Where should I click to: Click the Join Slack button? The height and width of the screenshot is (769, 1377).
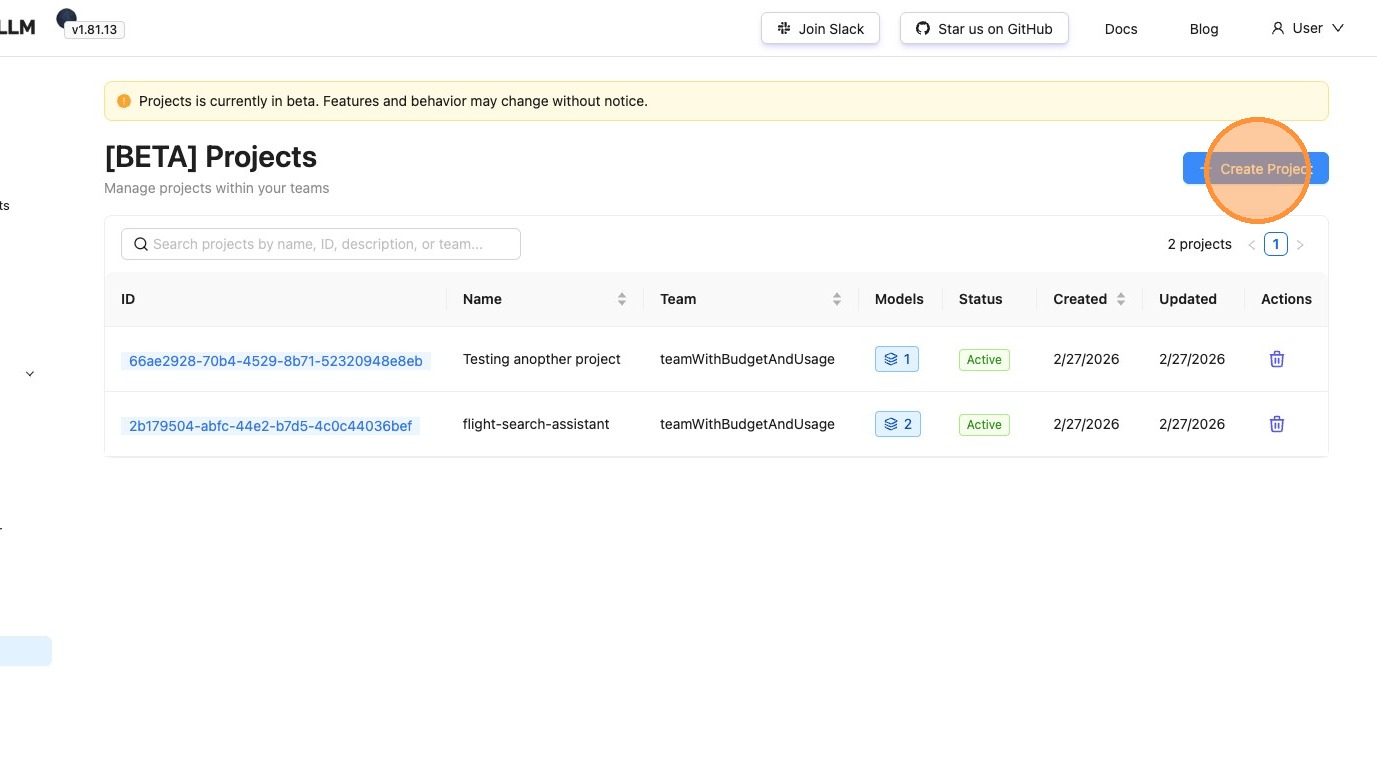click(x=820, y=29)
